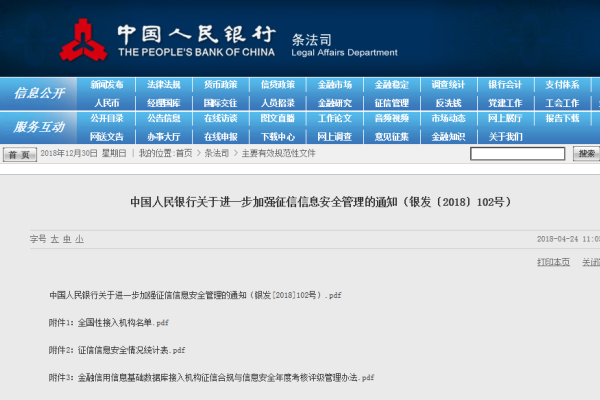Click 条法司 breadcrumb link

coord(217,153)
